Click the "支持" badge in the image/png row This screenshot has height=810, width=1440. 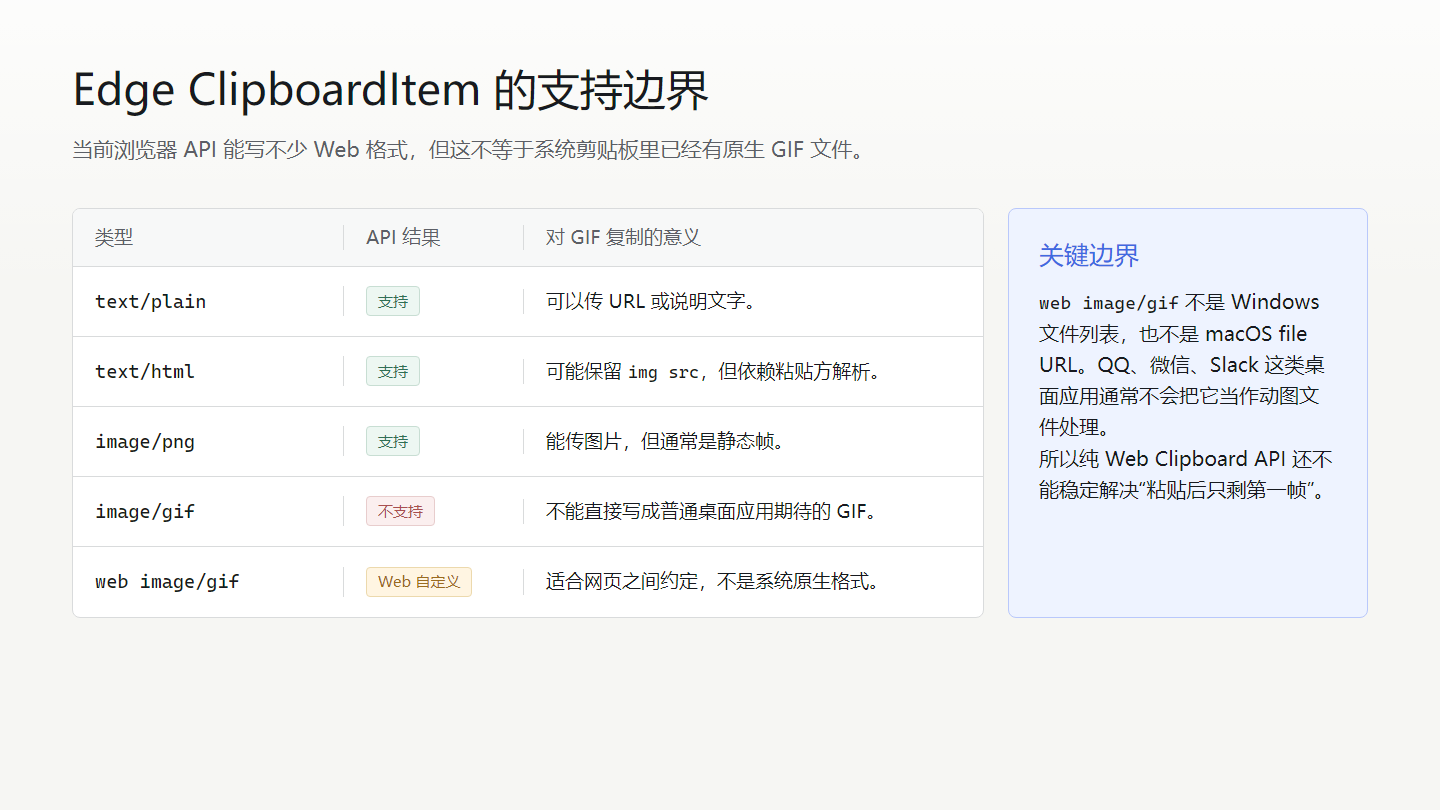[393, 441]
